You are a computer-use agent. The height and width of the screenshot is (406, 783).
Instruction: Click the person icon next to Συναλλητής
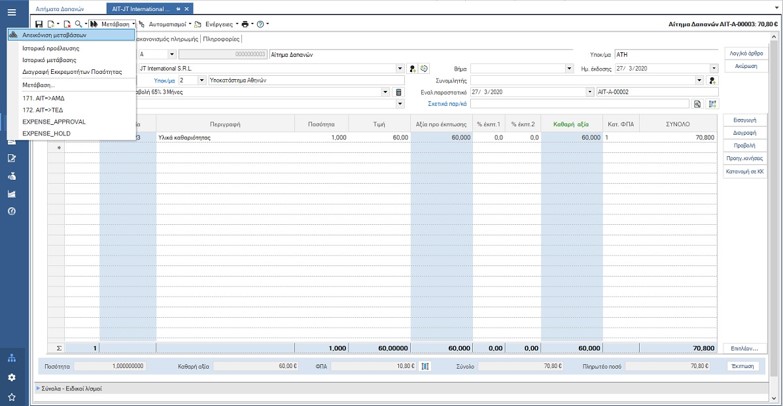[x=713, y=80]
